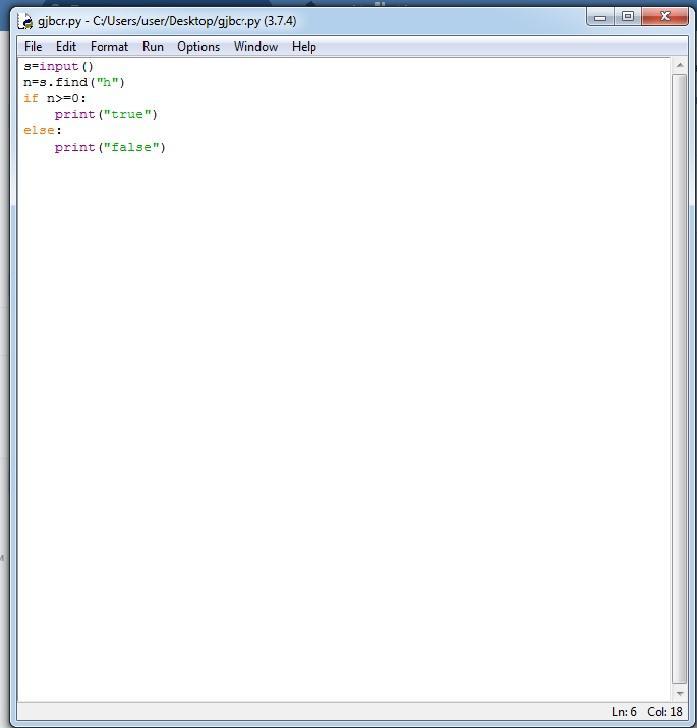Viewport: 697px width, 728px height.
Task: Click the print("true") line
Action: [x=106, y=115]
